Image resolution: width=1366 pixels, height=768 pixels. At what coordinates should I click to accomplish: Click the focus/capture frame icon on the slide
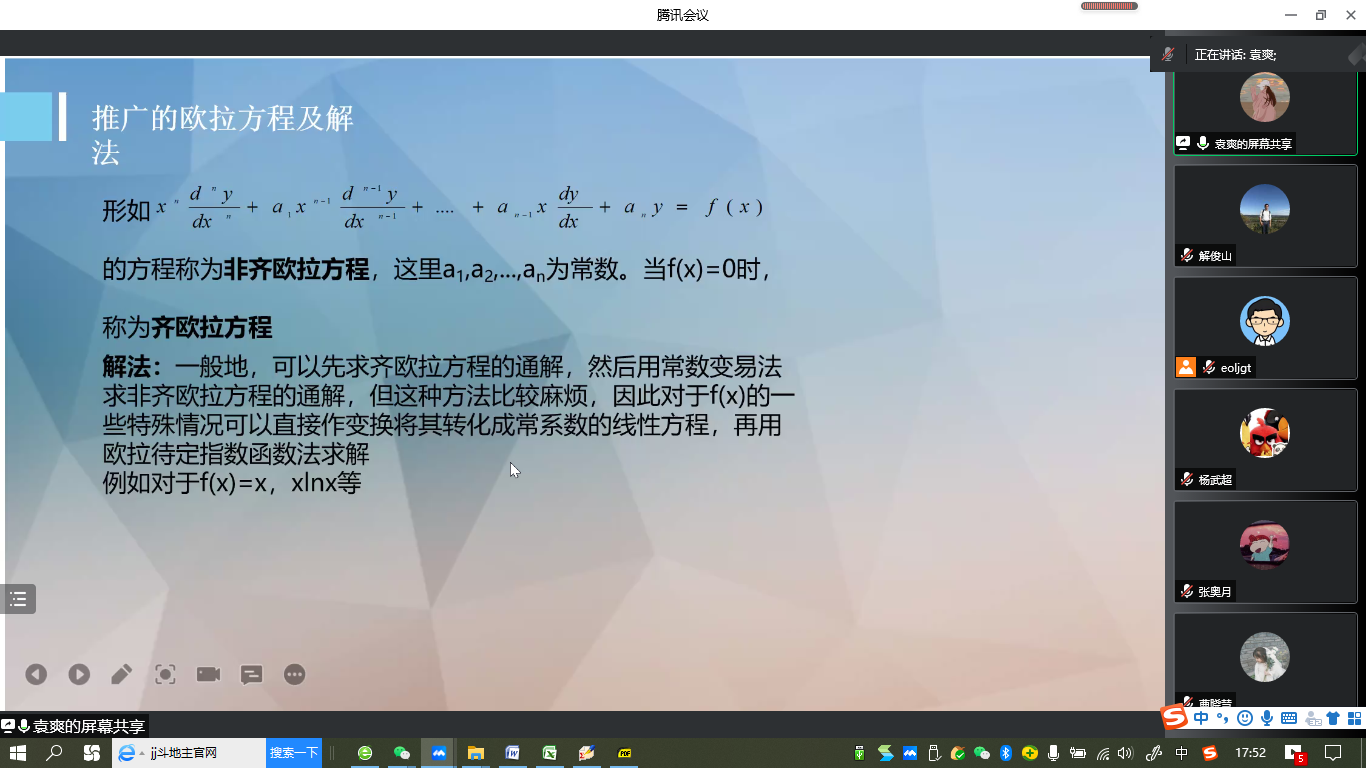click(165, 675)
